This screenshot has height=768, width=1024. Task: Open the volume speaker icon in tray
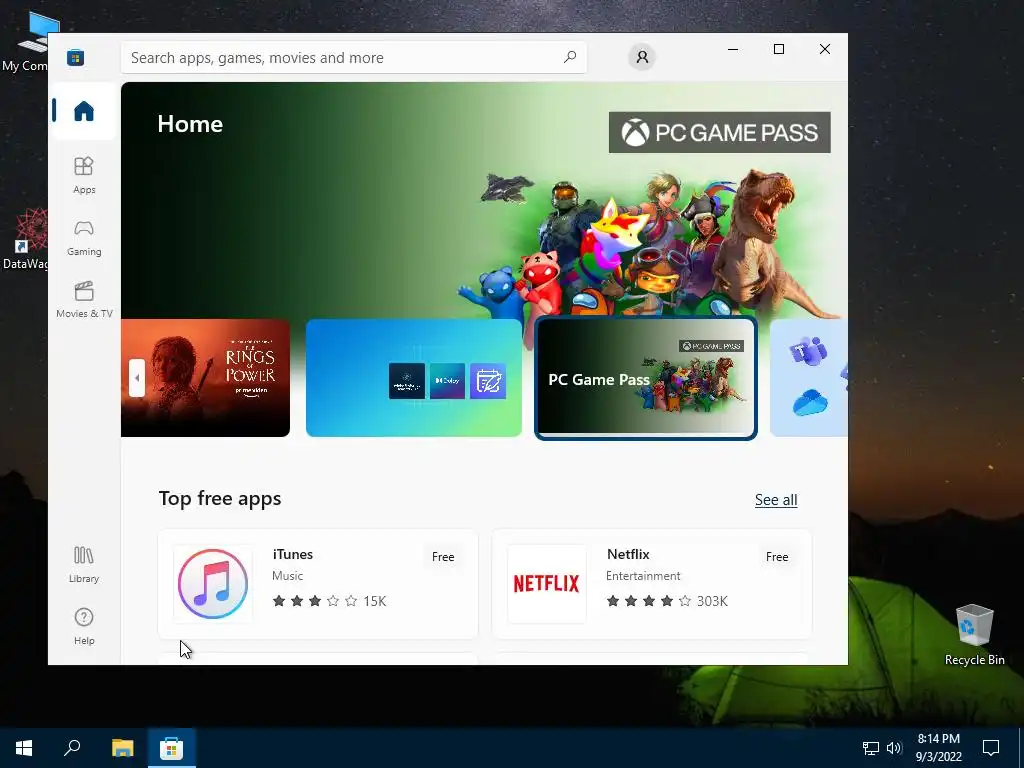coord(894,748)
